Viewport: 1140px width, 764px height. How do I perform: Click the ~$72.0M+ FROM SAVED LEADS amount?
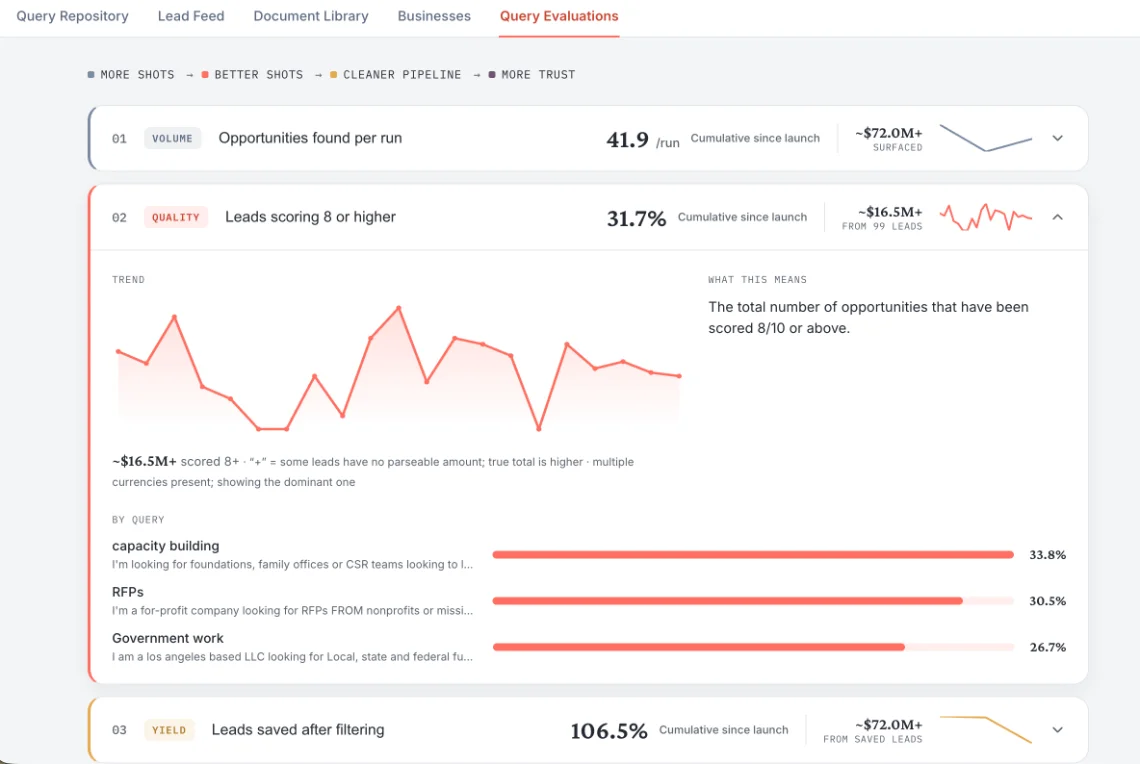click(x=872, y=731)
